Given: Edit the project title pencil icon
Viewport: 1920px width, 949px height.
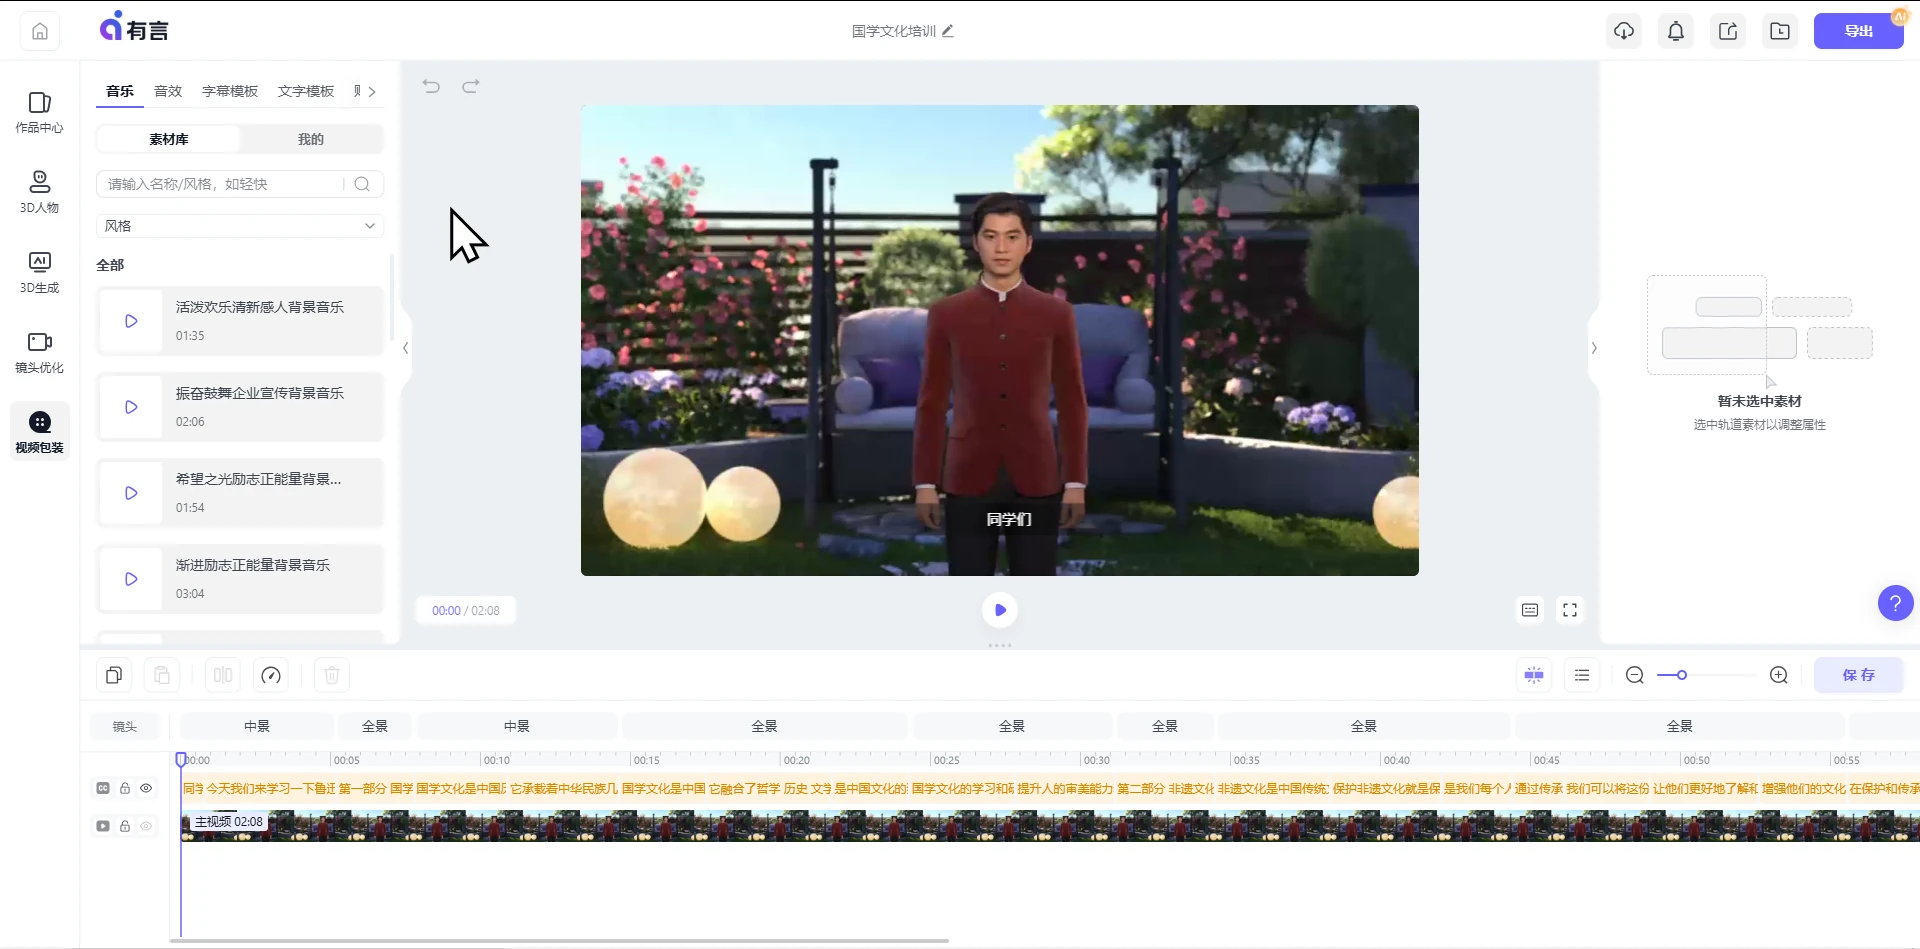Looking at the screenshot, I should click(x=948, y=31).
